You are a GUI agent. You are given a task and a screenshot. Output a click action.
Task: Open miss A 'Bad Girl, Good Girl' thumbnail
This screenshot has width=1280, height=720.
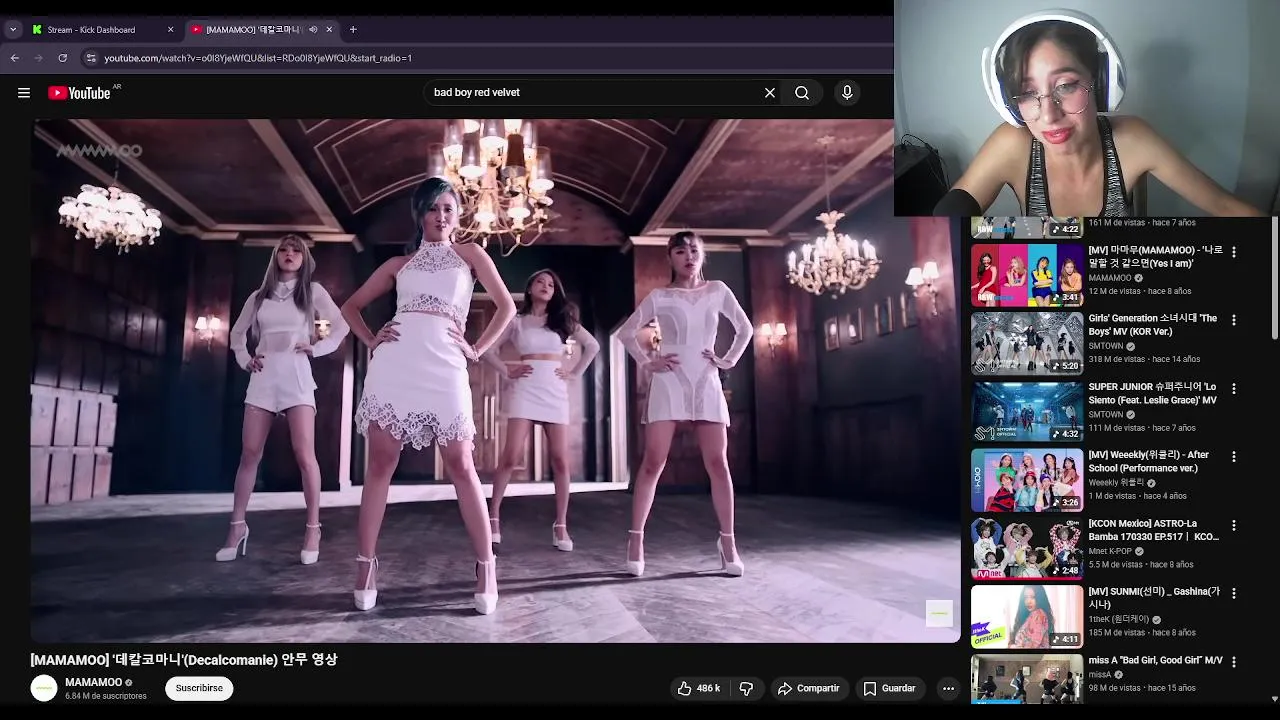1027,678
